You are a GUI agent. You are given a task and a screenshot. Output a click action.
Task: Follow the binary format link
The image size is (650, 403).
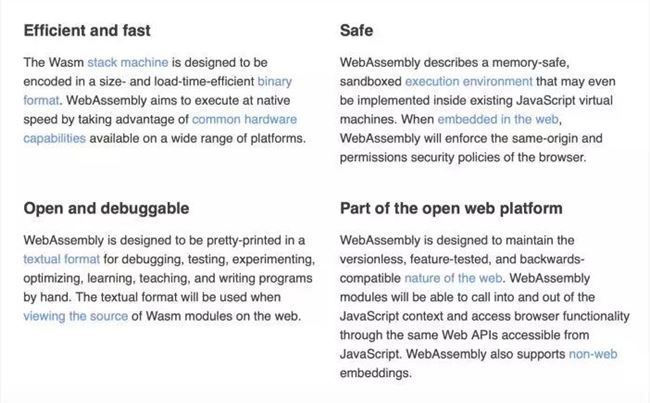(274, 82)
